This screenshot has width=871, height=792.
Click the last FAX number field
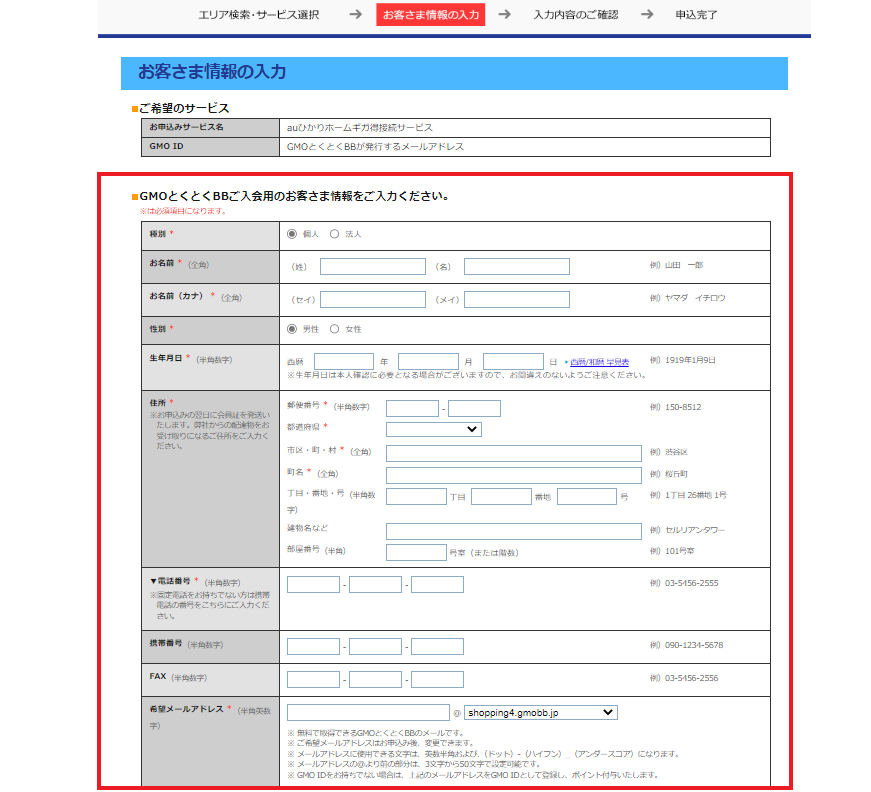pos(437,679)
